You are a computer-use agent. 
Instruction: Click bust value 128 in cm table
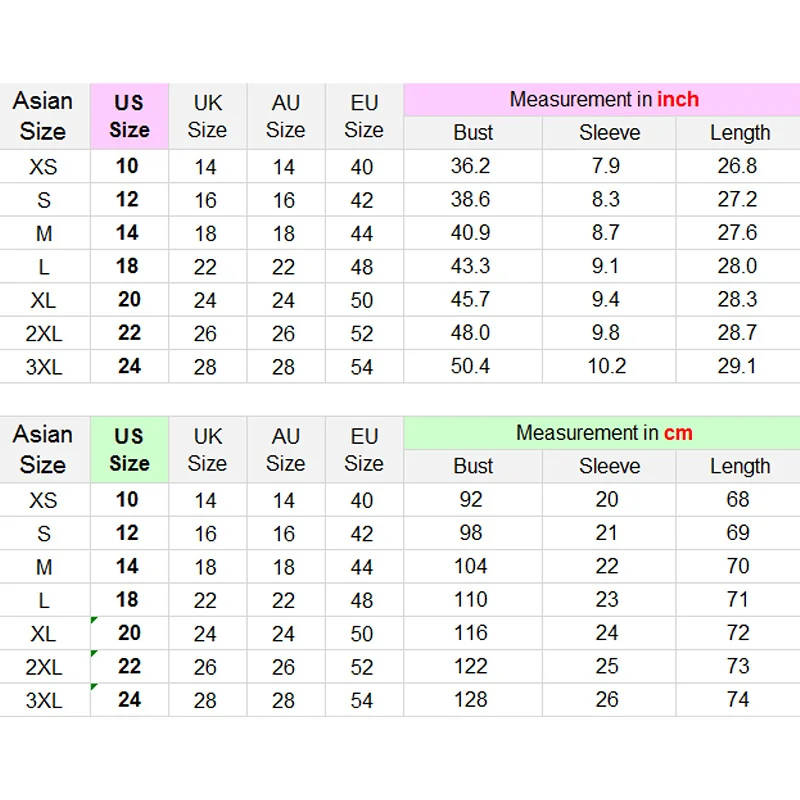pos(470,700)
